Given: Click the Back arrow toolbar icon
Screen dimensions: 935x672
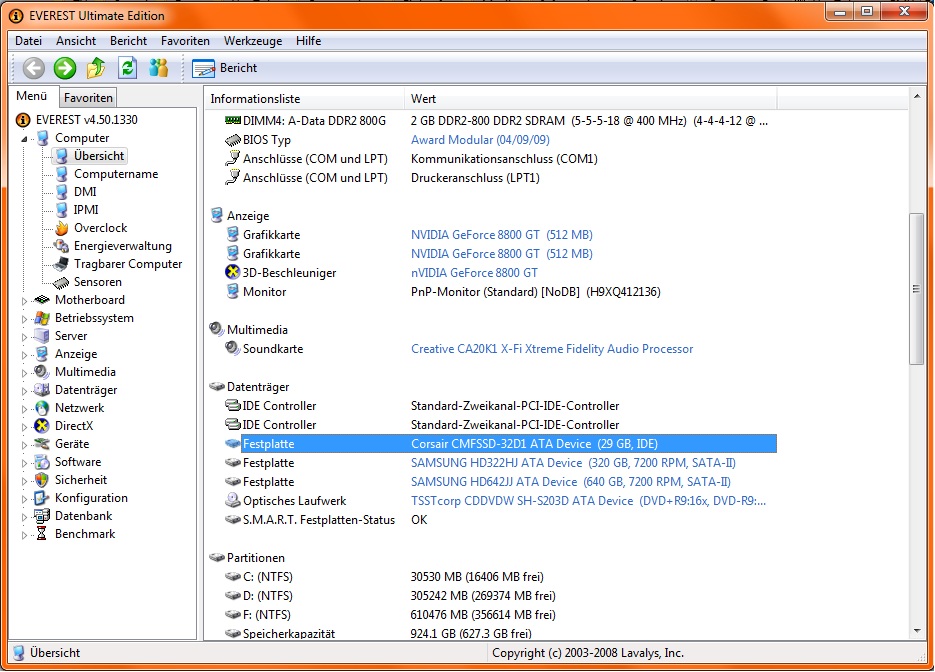Looking at the screenshot, I should click(34, 68).
